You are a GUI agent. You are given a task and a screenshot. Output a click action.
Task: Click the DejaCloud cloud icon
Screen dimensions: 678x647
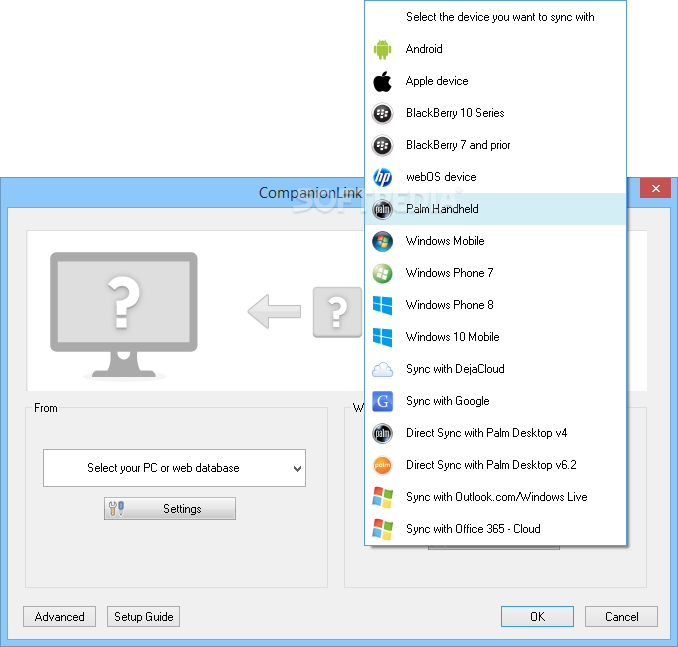point(382,370)
